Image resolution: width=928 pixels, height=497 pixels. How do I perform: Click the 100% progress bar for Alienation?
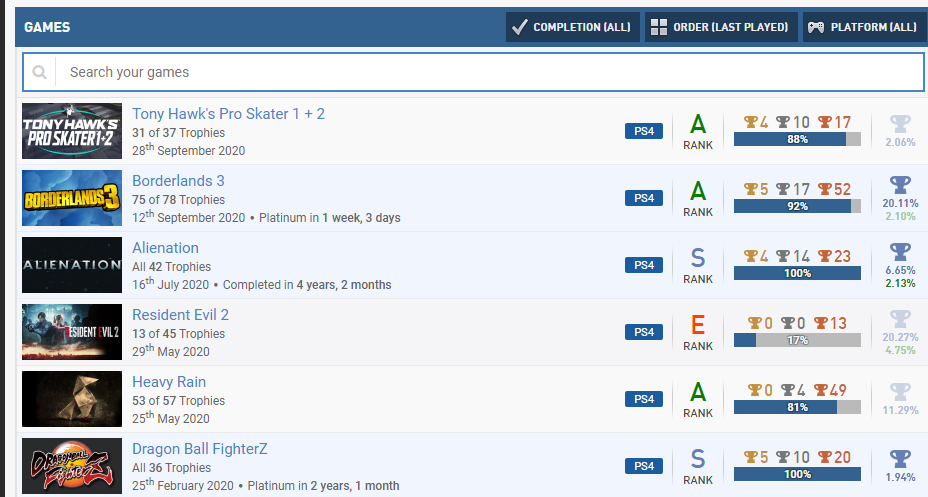(797, 273)
